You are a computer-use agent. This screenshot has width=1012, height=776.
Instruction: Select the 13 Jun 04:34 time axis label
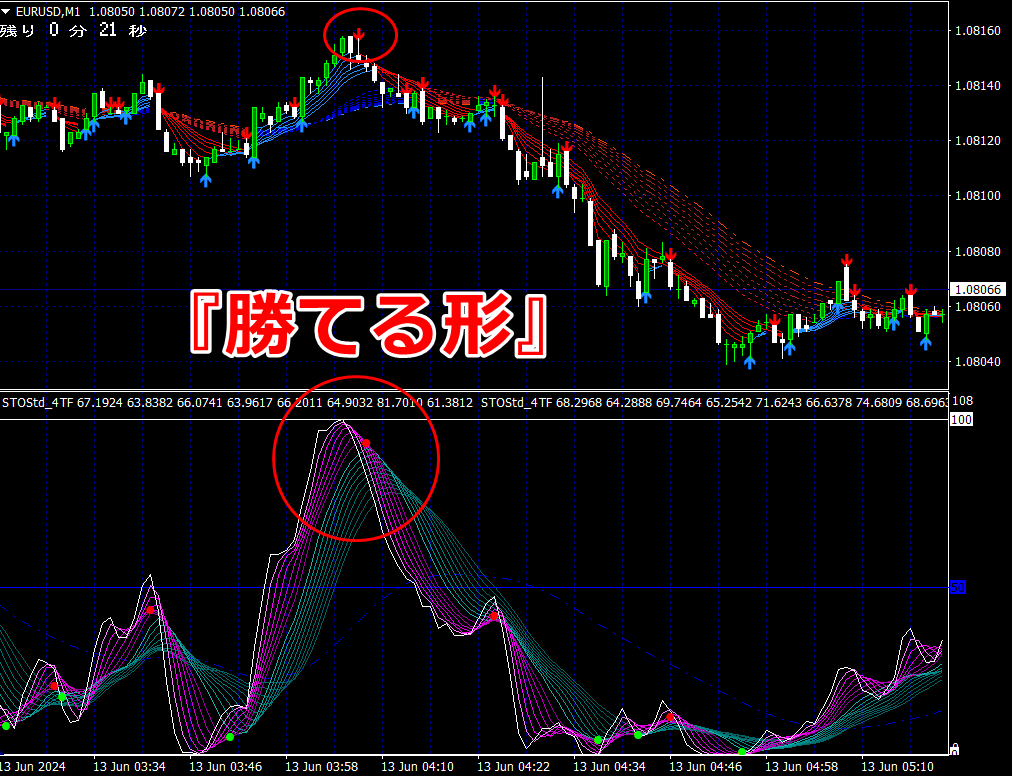pyautogui.click(x=610, y=766)
